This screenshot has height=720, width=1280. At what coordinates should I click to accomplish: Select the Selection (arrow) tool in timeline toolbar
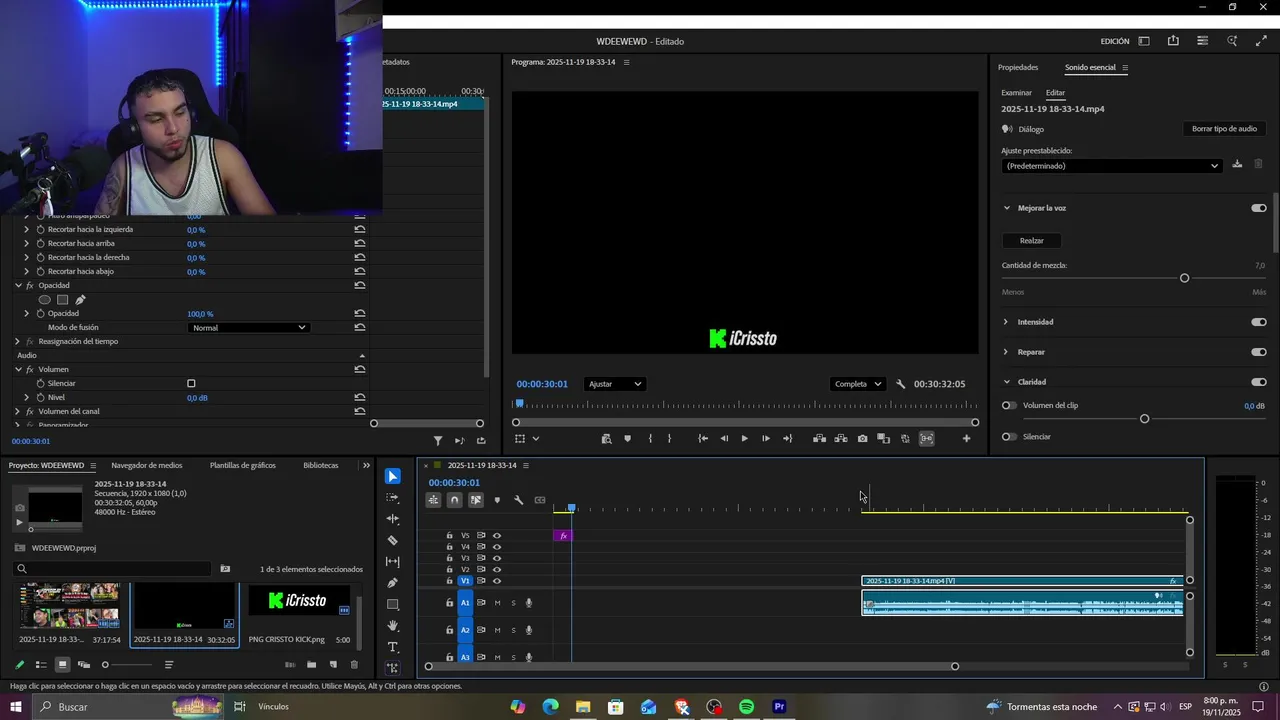393,476
